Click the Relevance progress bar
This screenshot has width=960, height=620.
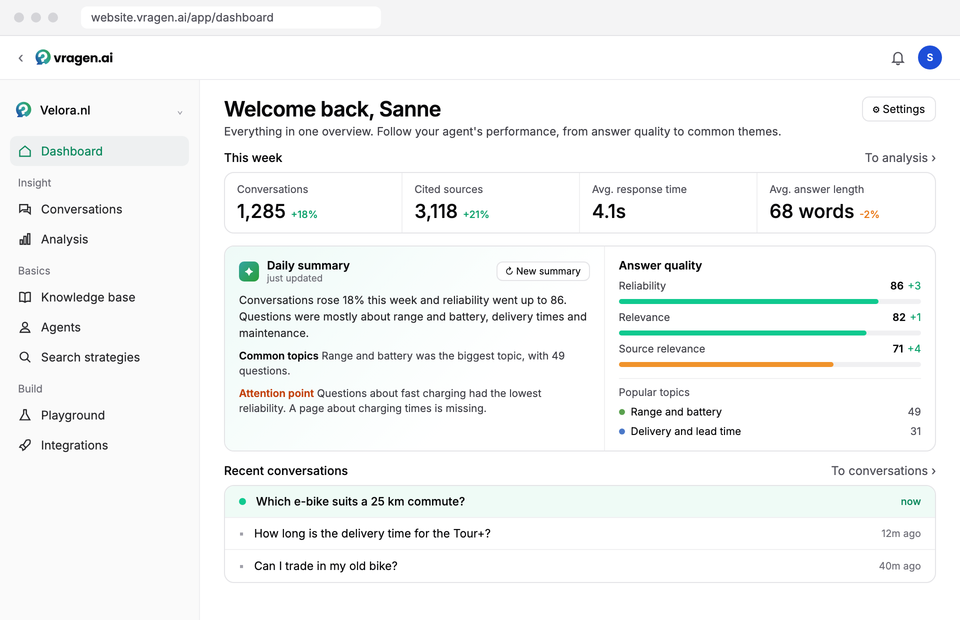click(770, 333)
